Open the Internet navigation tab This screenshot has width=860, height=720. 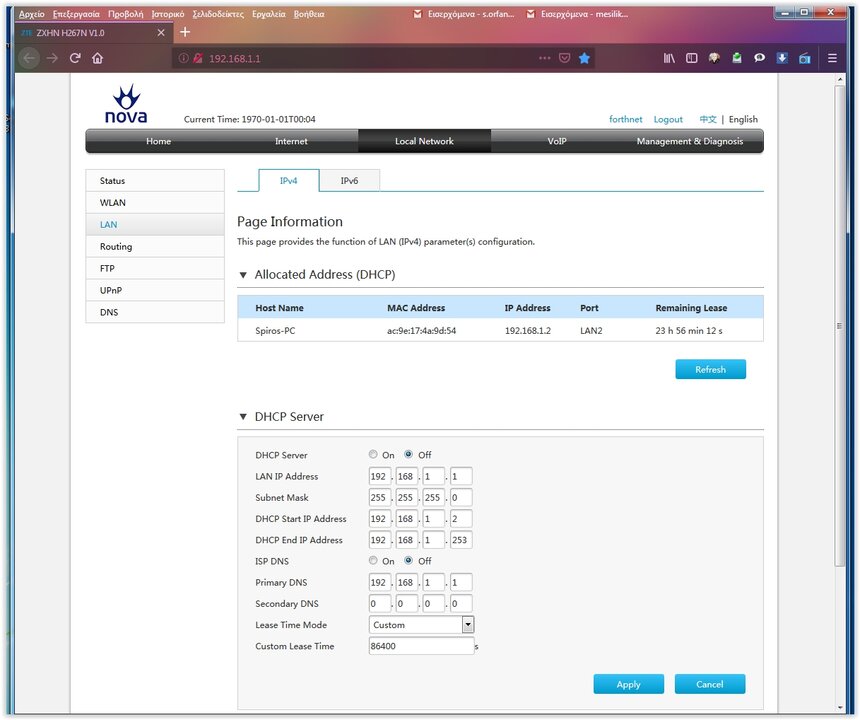(291, 141)
